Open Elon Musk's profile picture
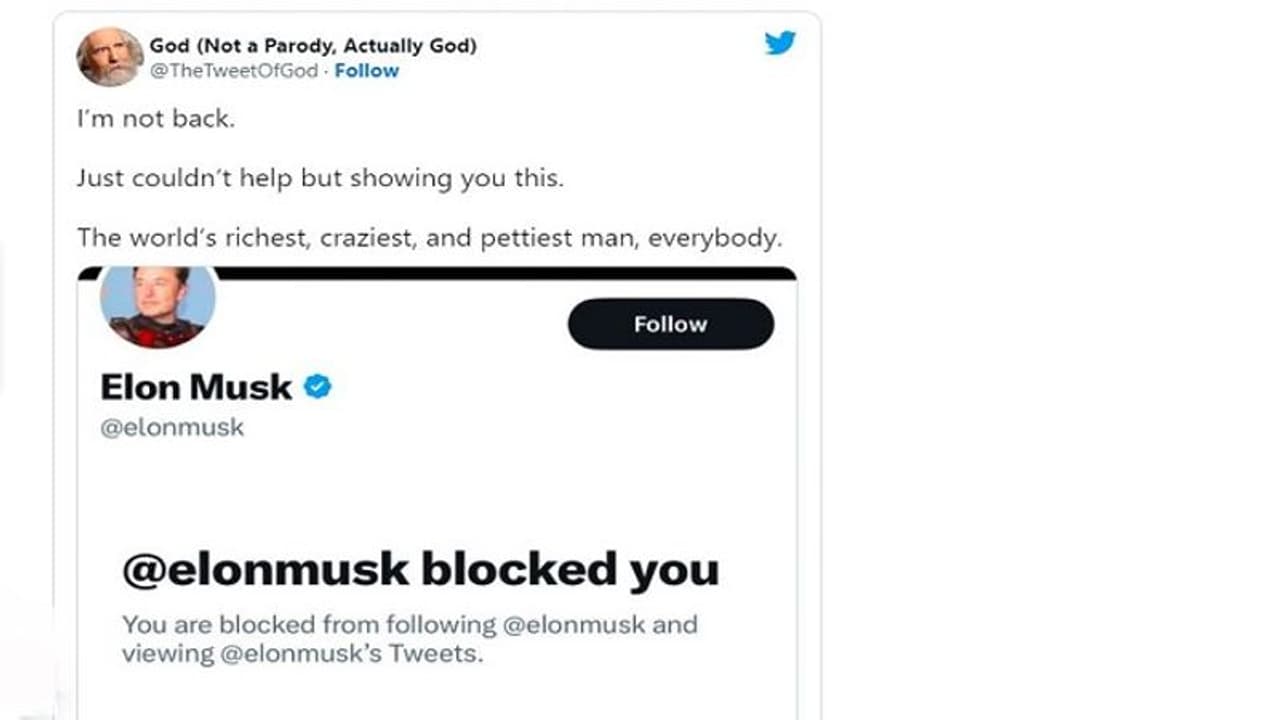1280x720 pixels. click(x=158, y=305)
